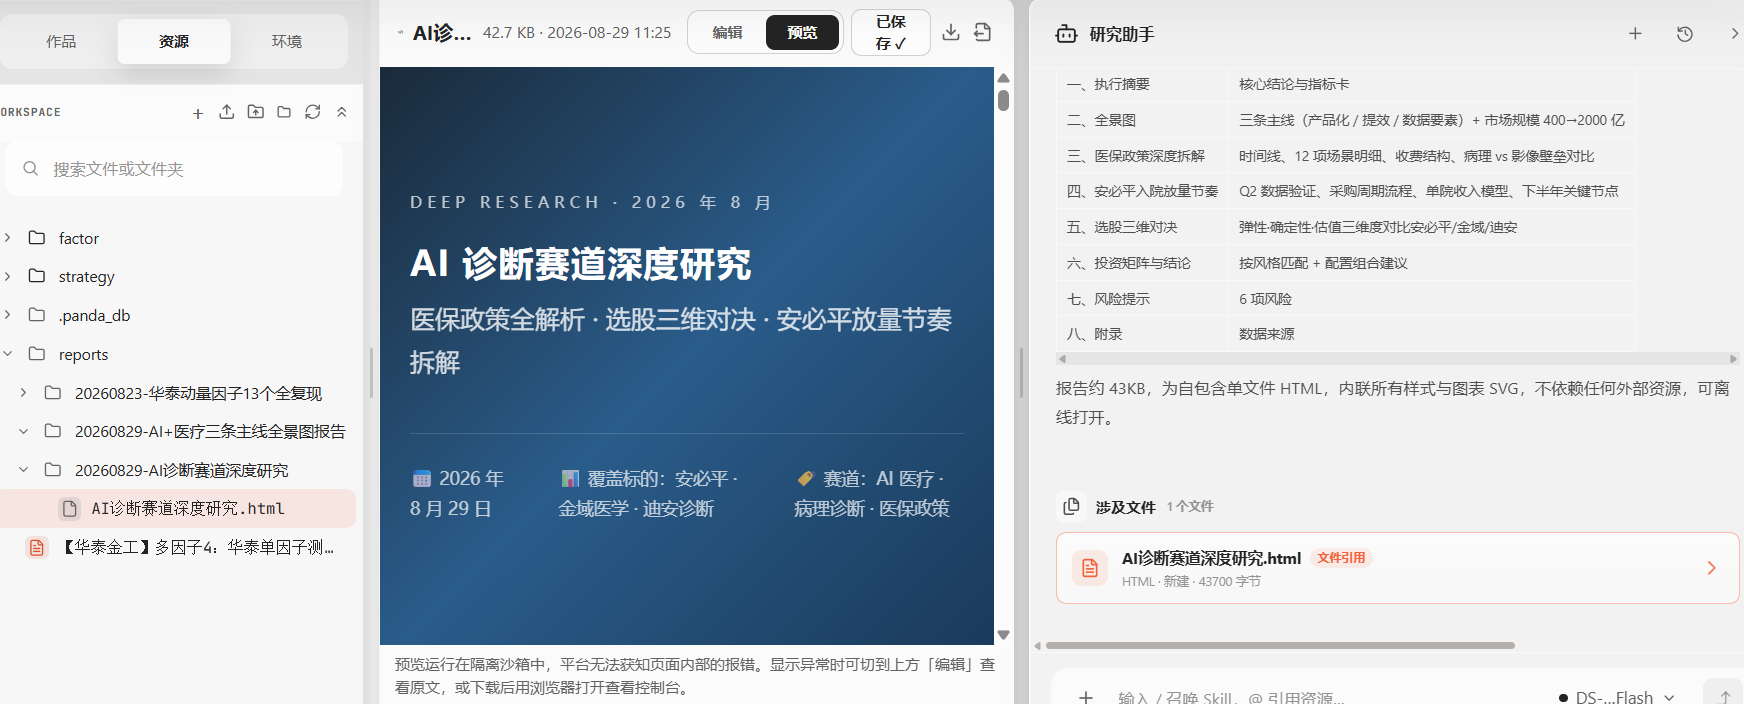Click the WORKSPACE section label
Image resolution: width=1744 pixels, height=704 pixels.
30,112
